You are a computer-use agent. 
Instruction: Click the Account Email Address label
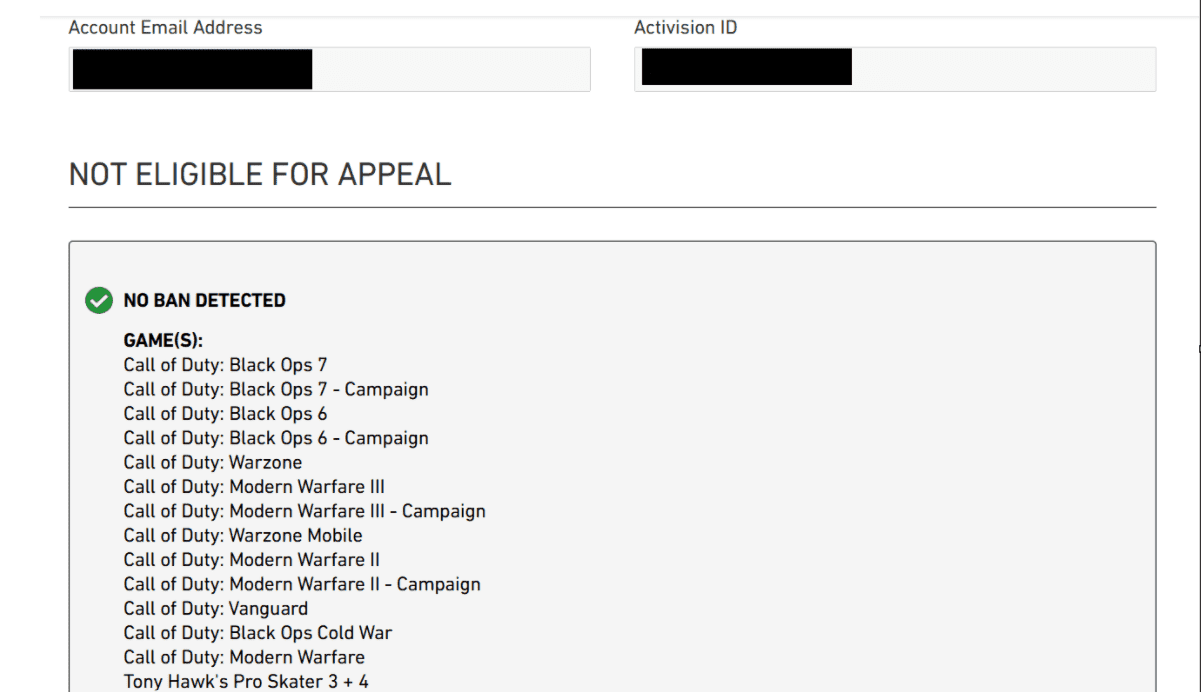[165, 28]
